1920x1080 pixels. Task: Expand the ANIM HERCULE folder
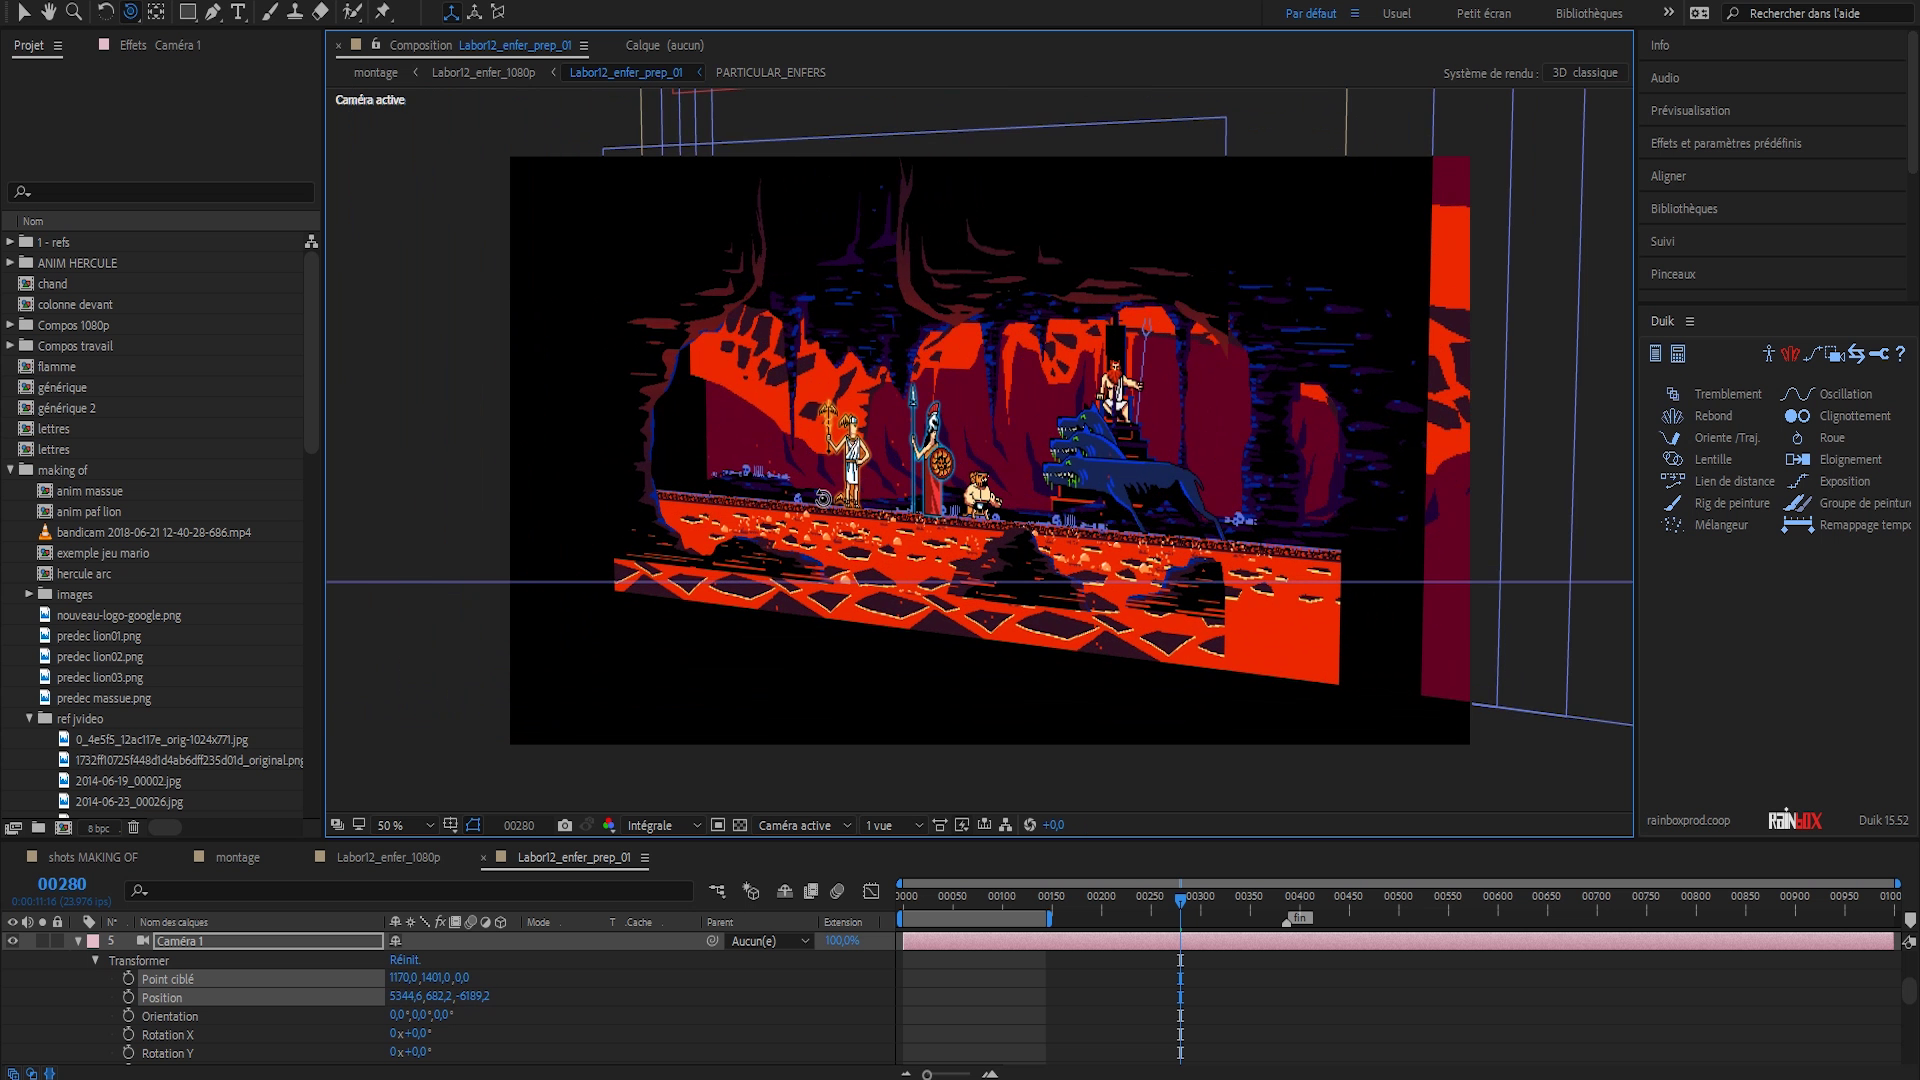(x=11, y=263)
